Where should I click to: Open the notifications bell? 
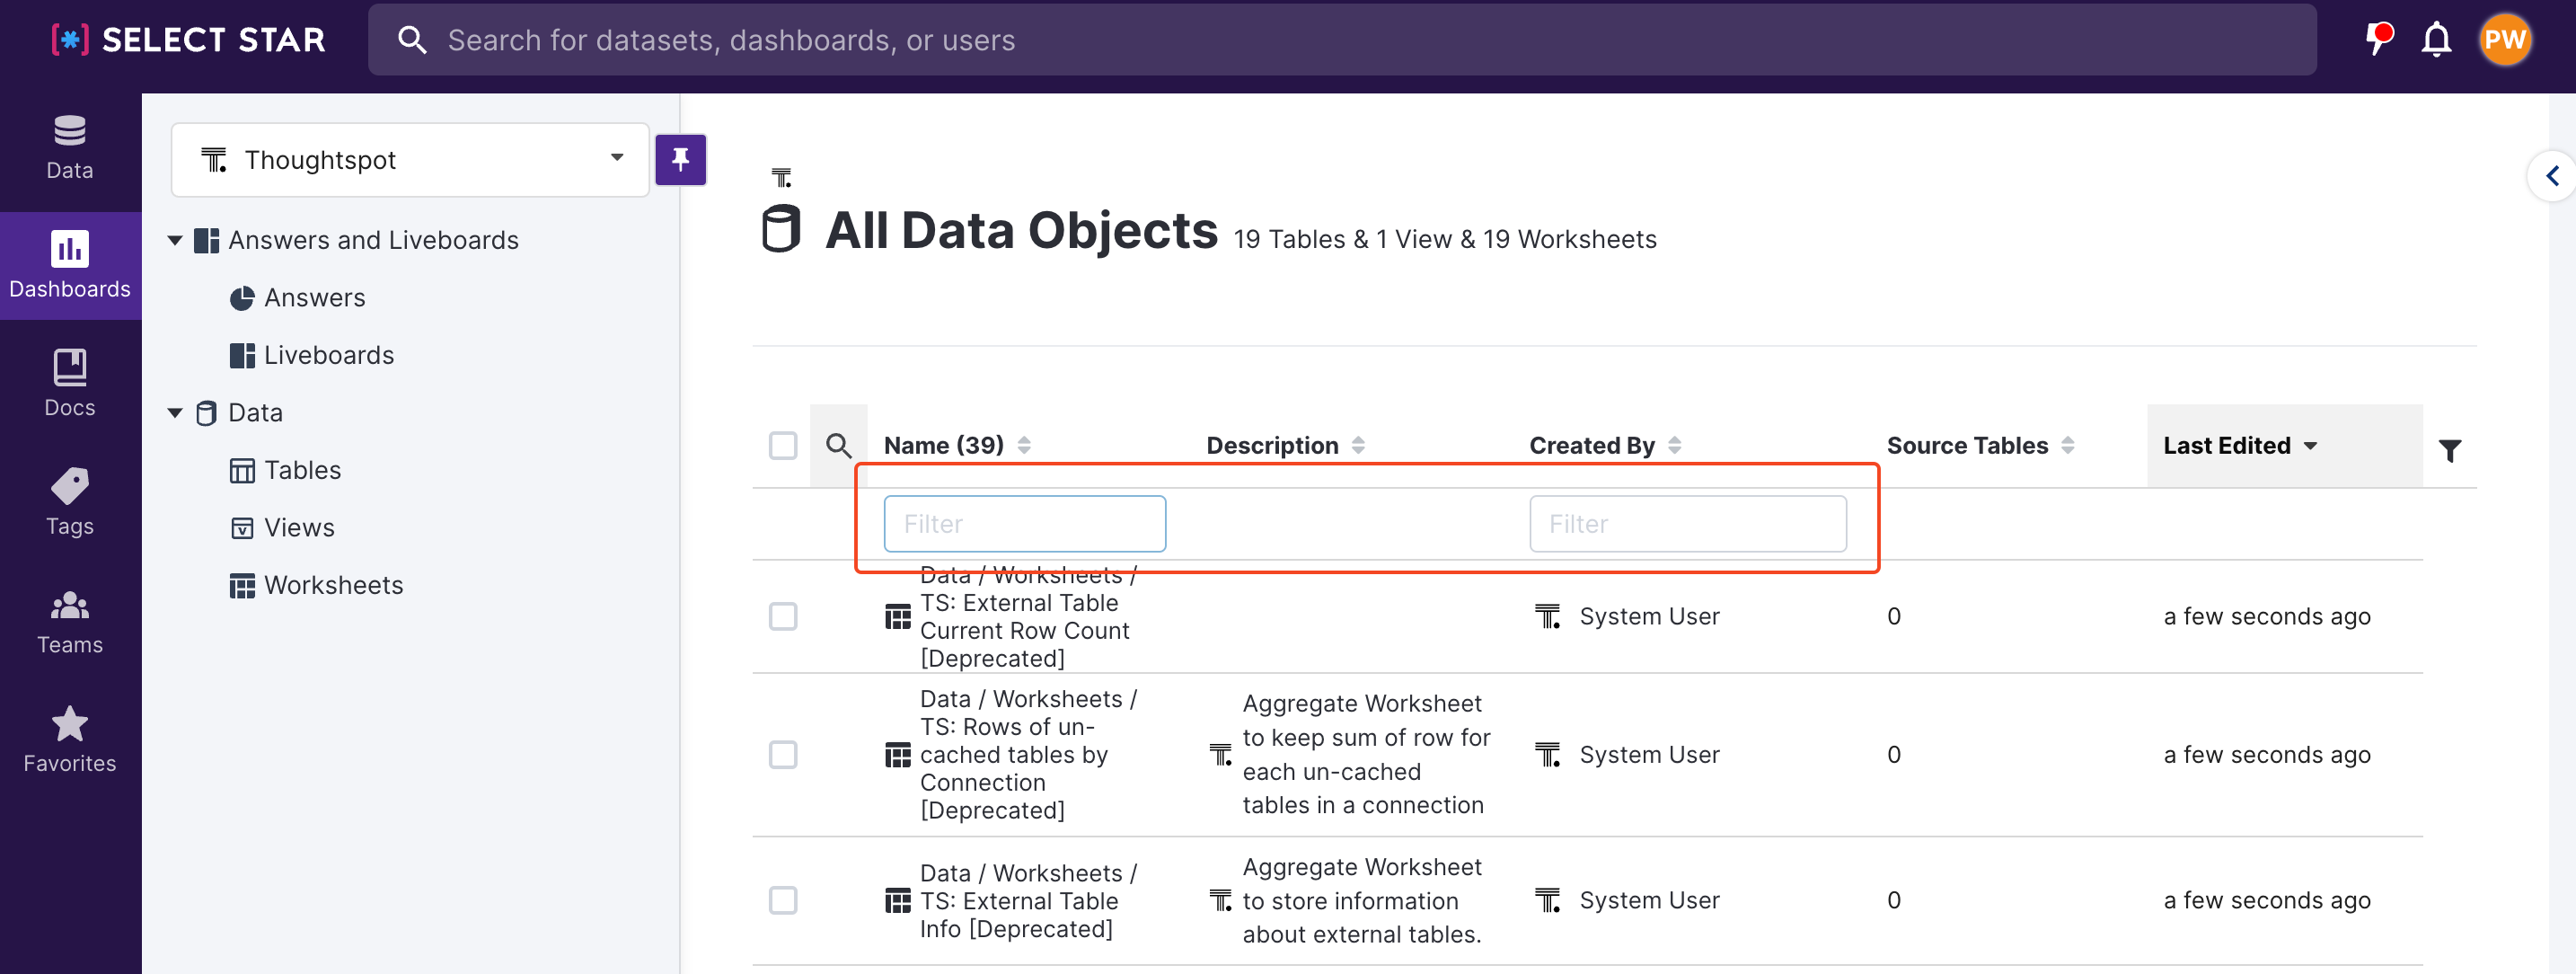[2435, 40]
